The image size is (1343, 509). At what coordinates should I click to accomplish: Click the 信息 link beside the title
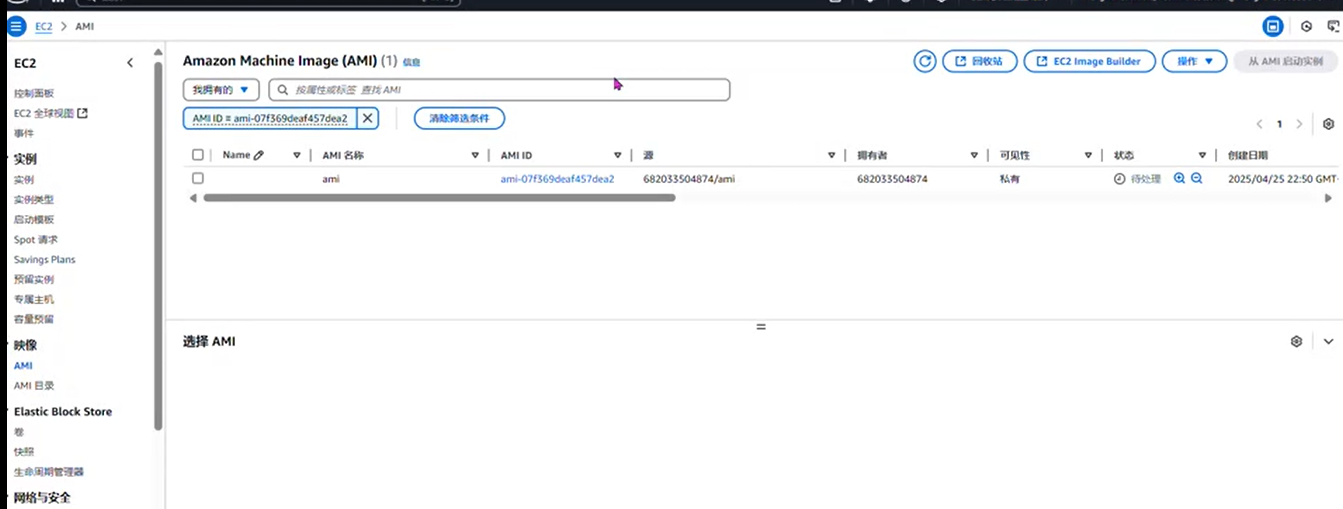412,62
